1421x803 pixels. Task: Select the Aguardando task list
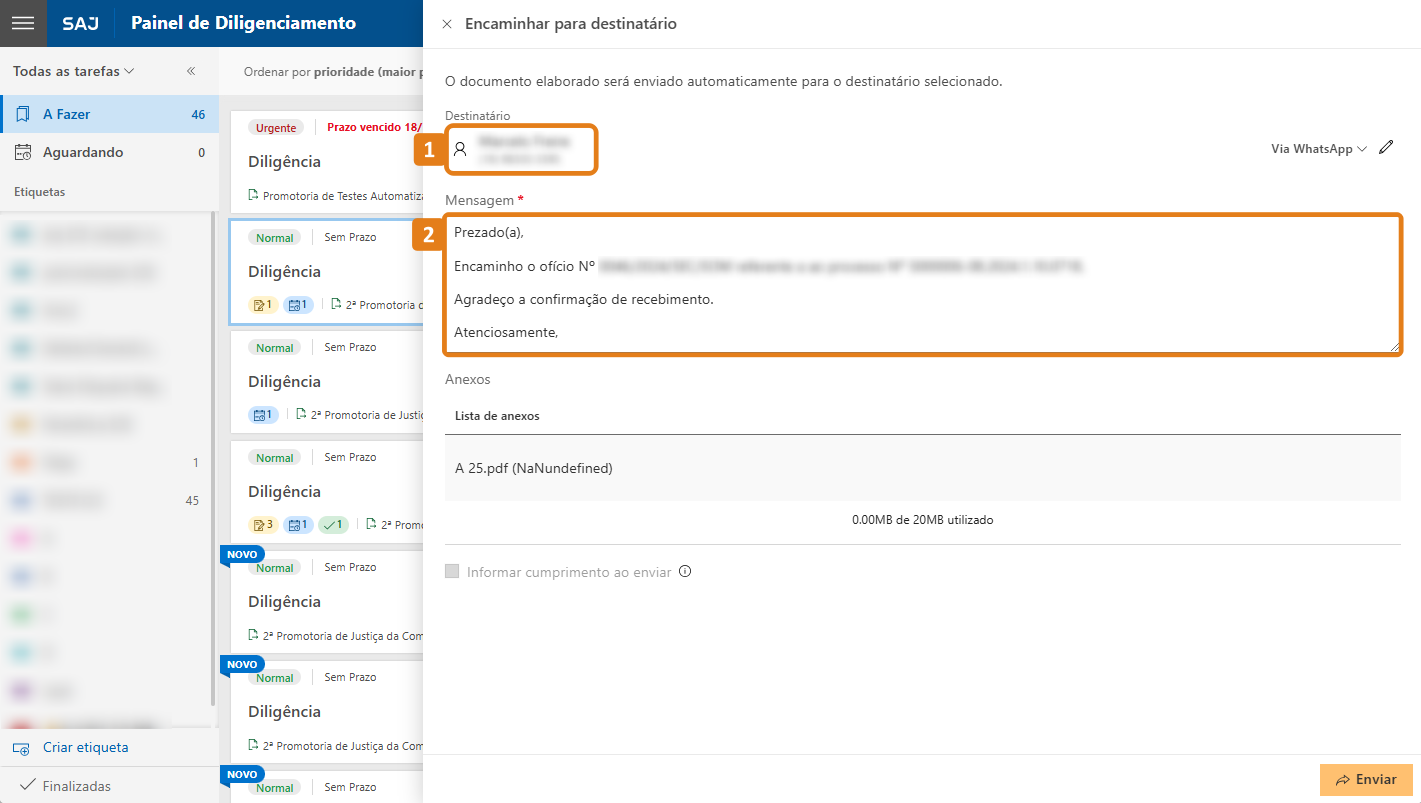pyautogui.click(x=108, y=153)
